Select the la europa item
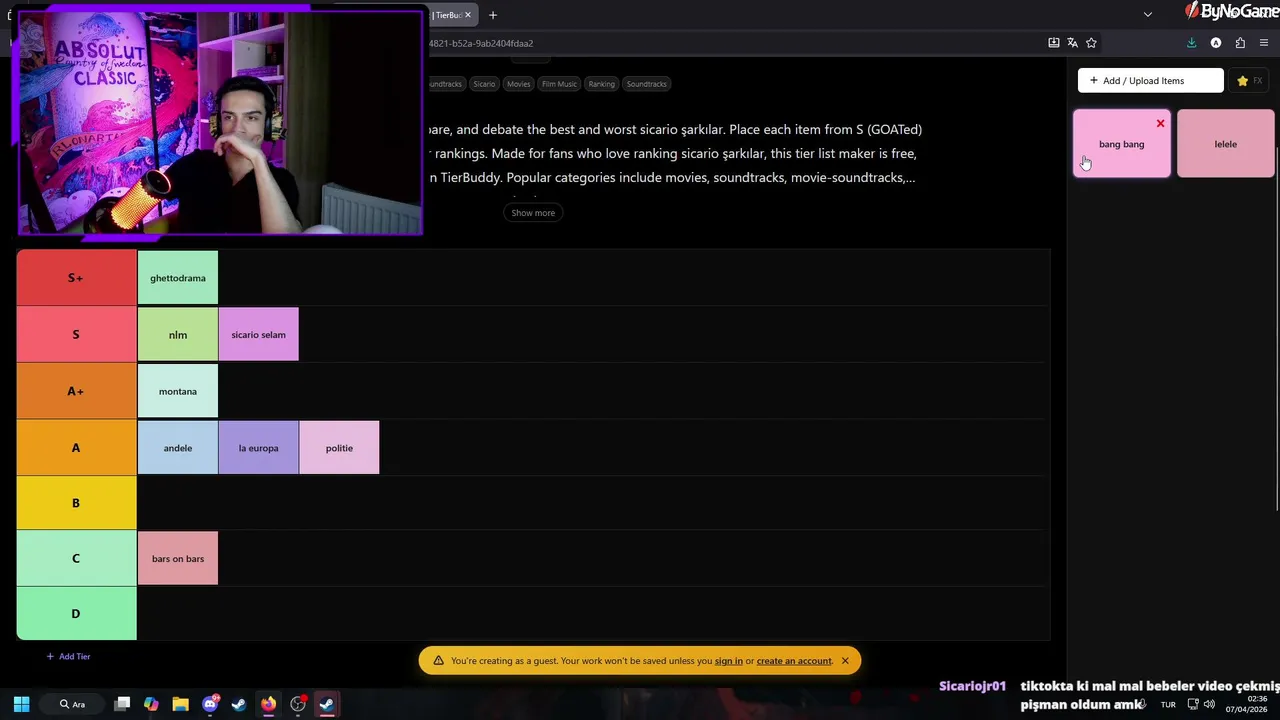 tap(259, 448)
